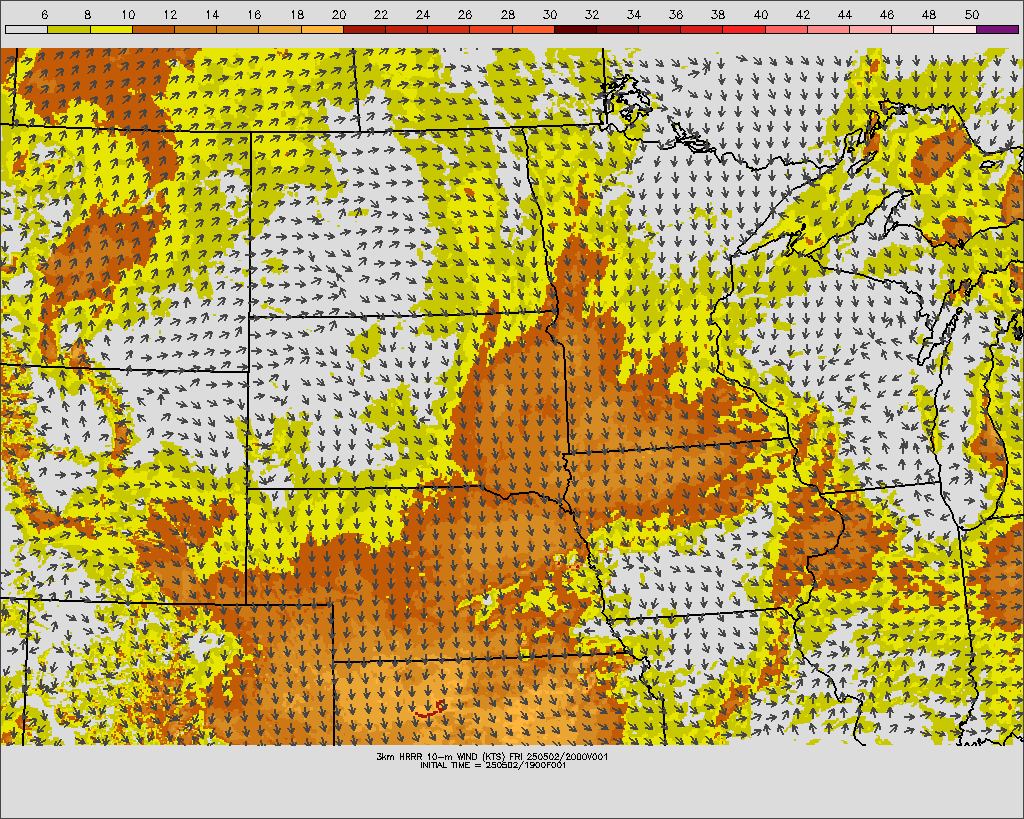Pick the bright yellow 8–10 knots swatch
1024x819 pixels.
click(111, 29)
